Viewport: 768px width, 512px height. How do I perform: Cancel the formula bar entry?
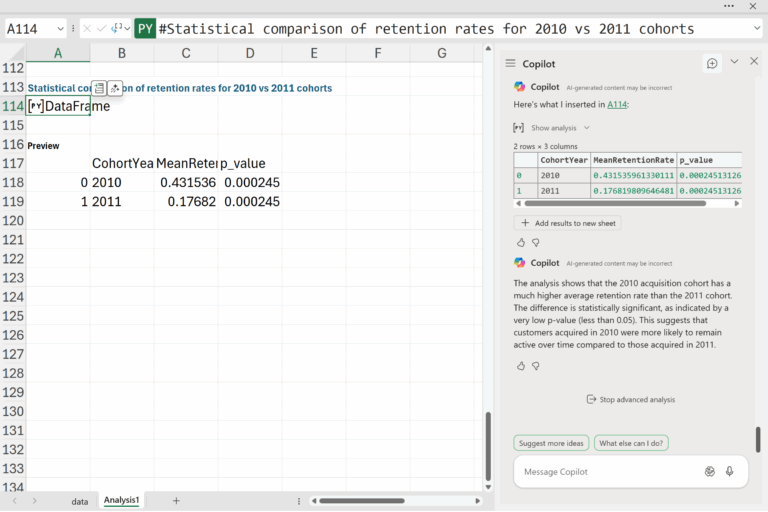pyautogui.click(x=87, y=29)
